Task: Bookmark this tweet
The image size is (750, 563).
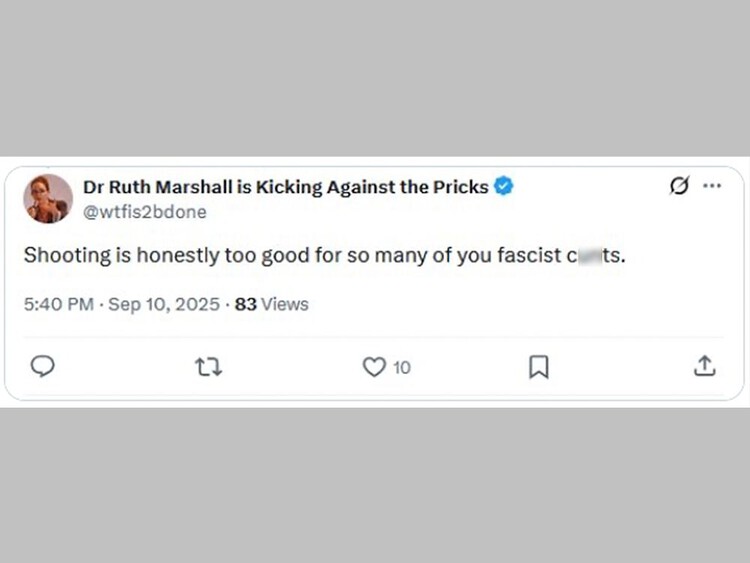Action: click(x=538, y=367)
